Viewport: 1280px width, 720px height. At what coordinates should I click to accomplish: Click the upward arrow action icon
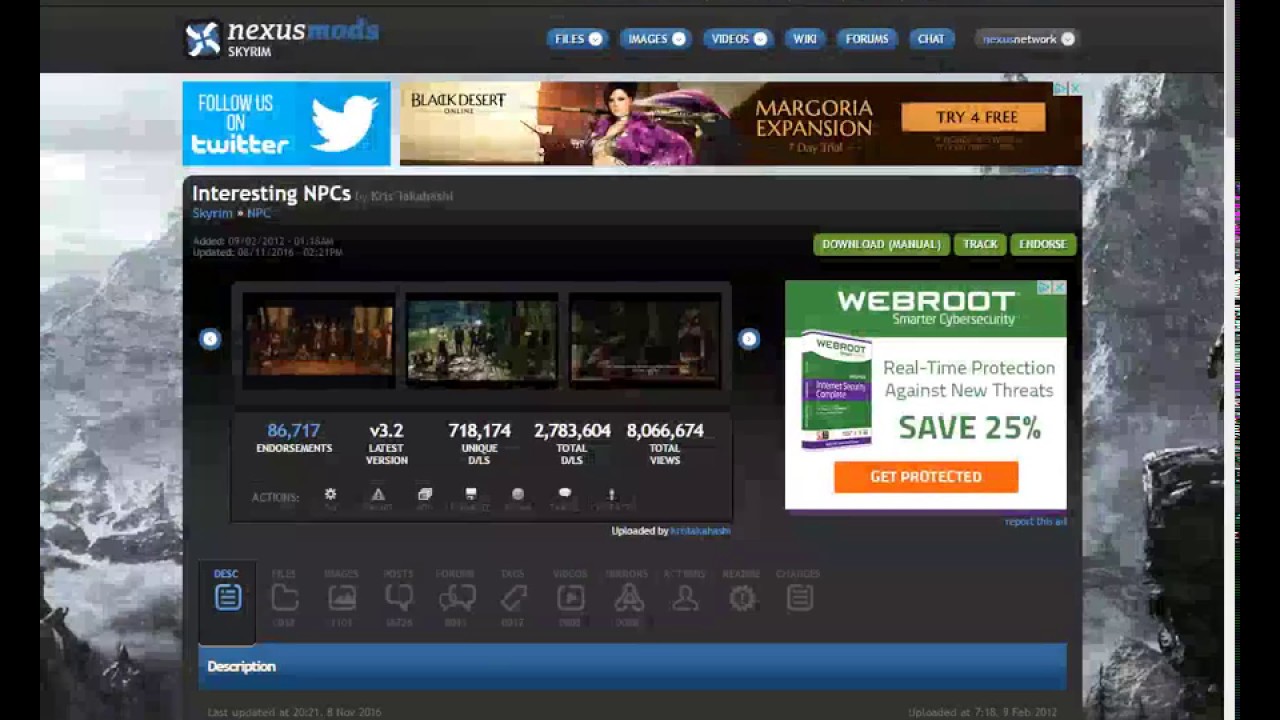(x=612, y=495)
